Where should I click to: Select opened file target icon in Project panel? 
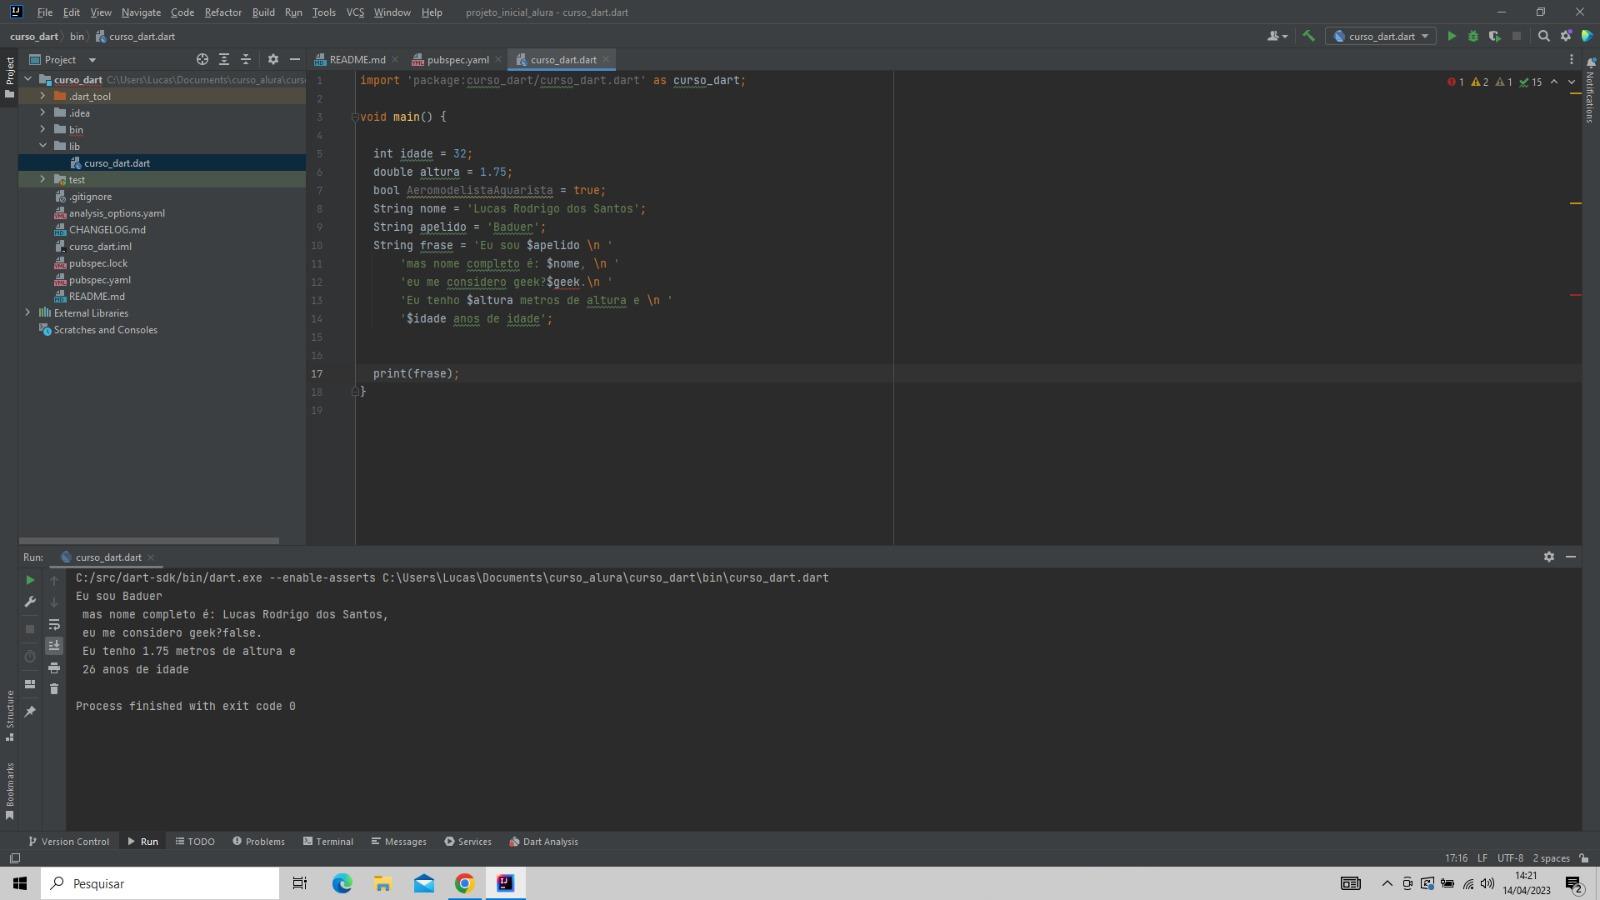coord(202,59)
